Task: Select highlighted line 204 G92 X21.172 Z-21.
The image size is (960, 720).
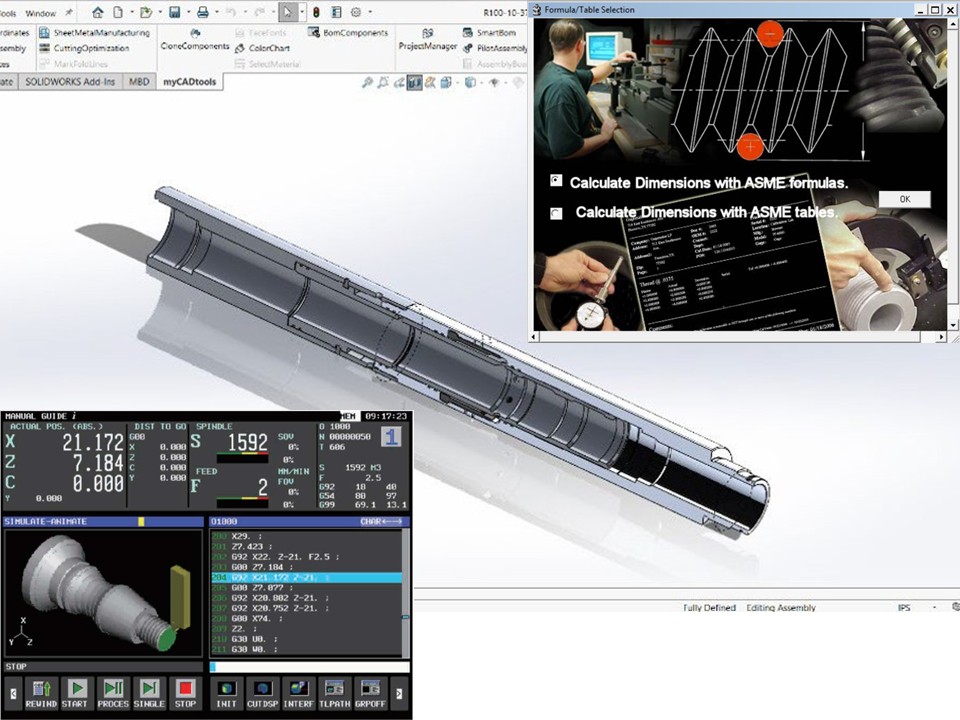Action: [x=306, y=577]
